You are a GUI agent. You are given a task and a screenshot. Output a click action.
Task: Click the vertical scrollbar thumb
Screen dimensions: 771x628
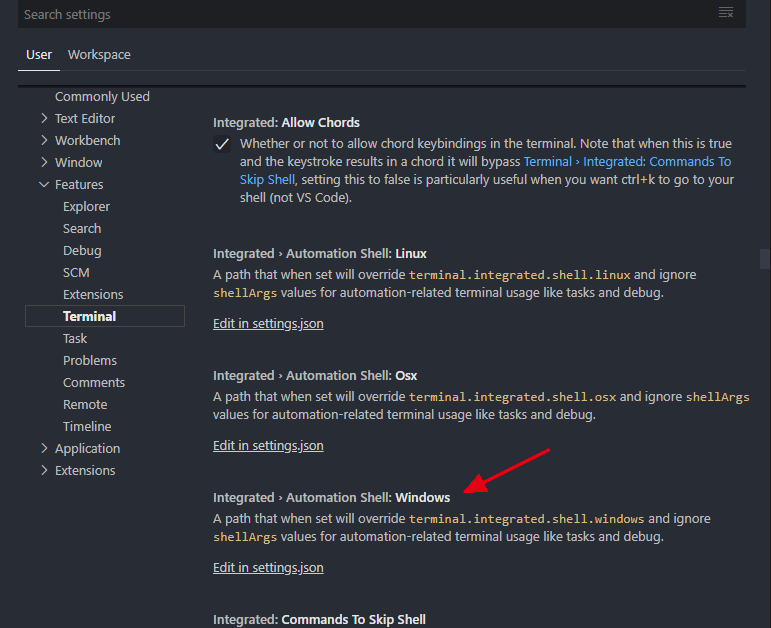(765, 259)
